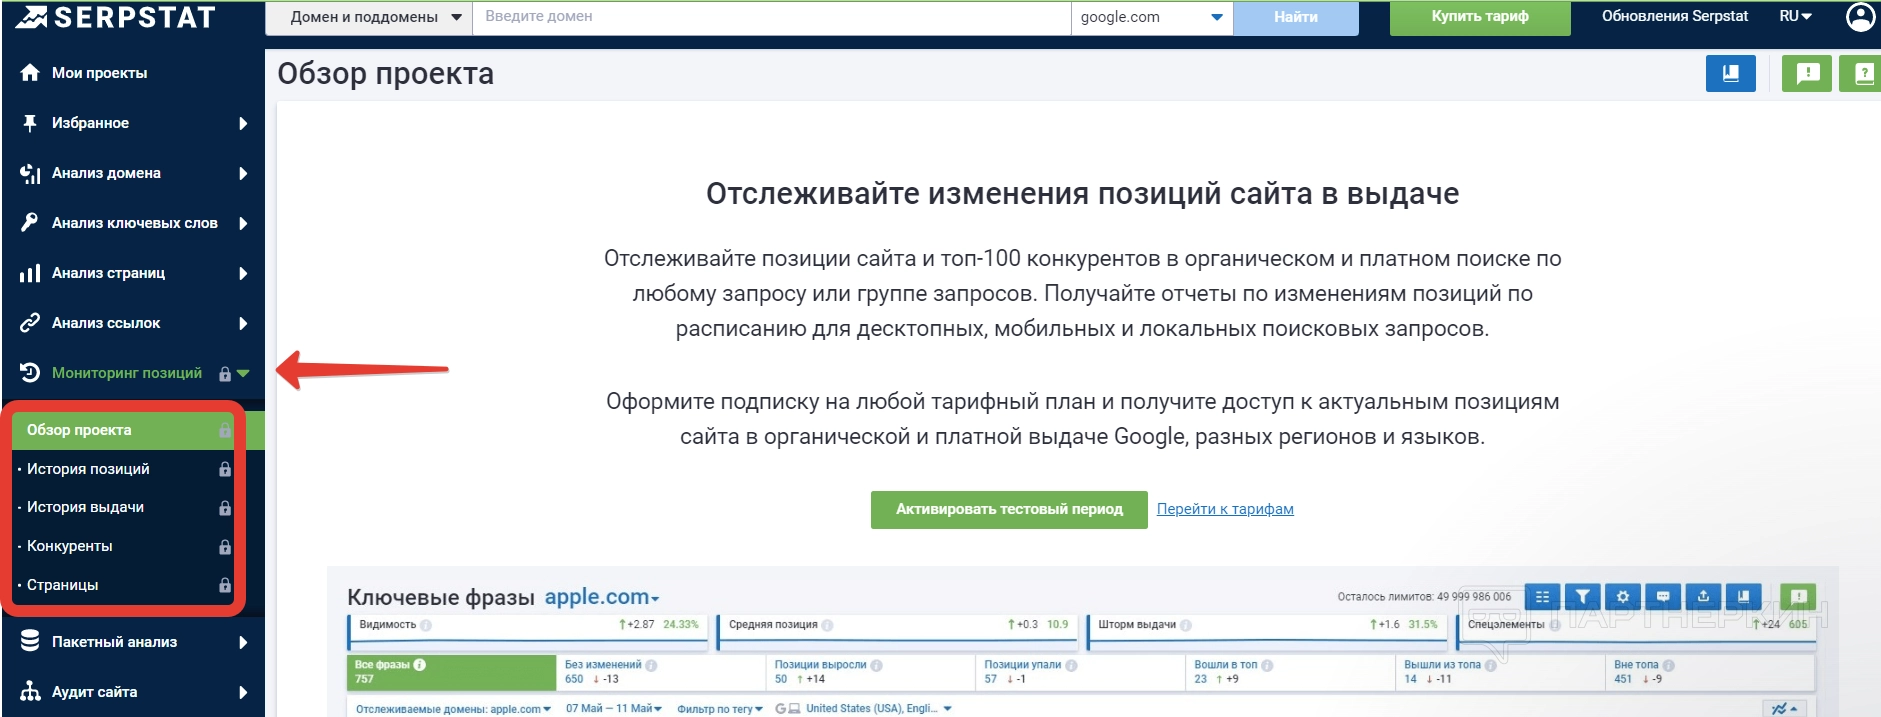The image size is (1881, 717).
Task: Open the Фильтр по тегу dropdown
Action: tap(720, 709)
